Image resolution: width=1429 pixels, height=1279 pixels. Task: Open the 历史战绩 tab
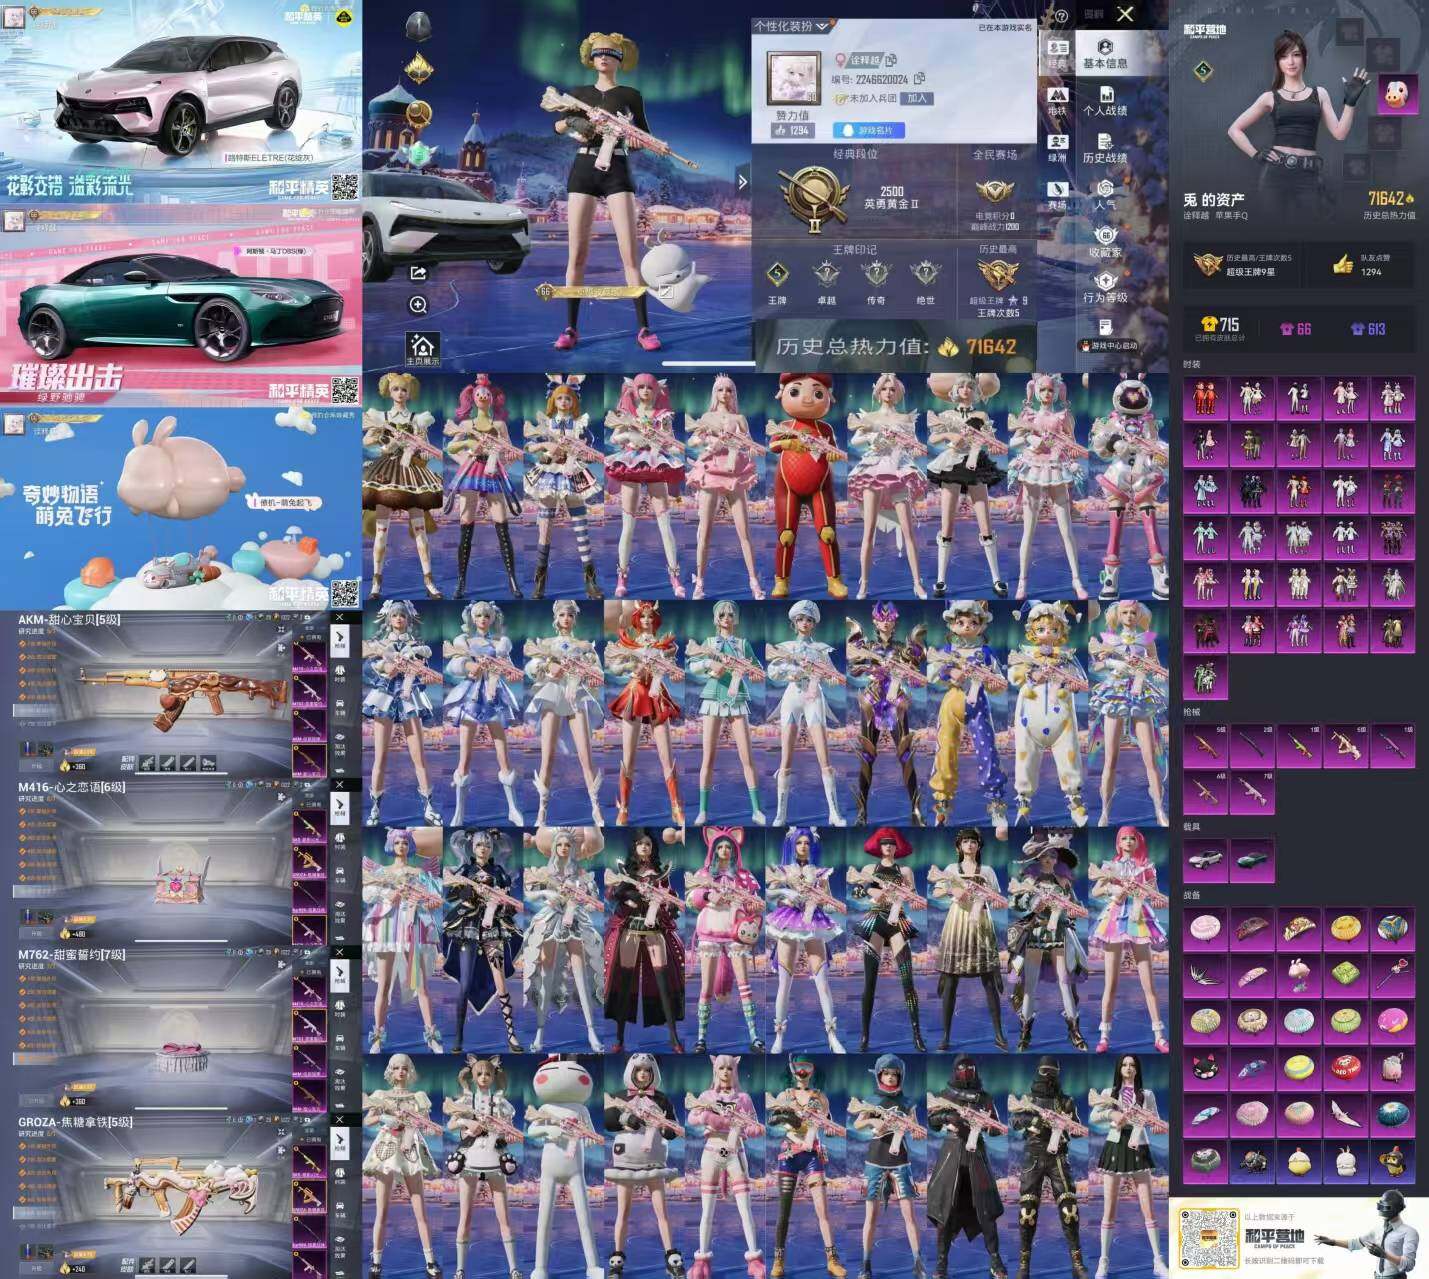pyautogui.click(x=1105, y=149)
